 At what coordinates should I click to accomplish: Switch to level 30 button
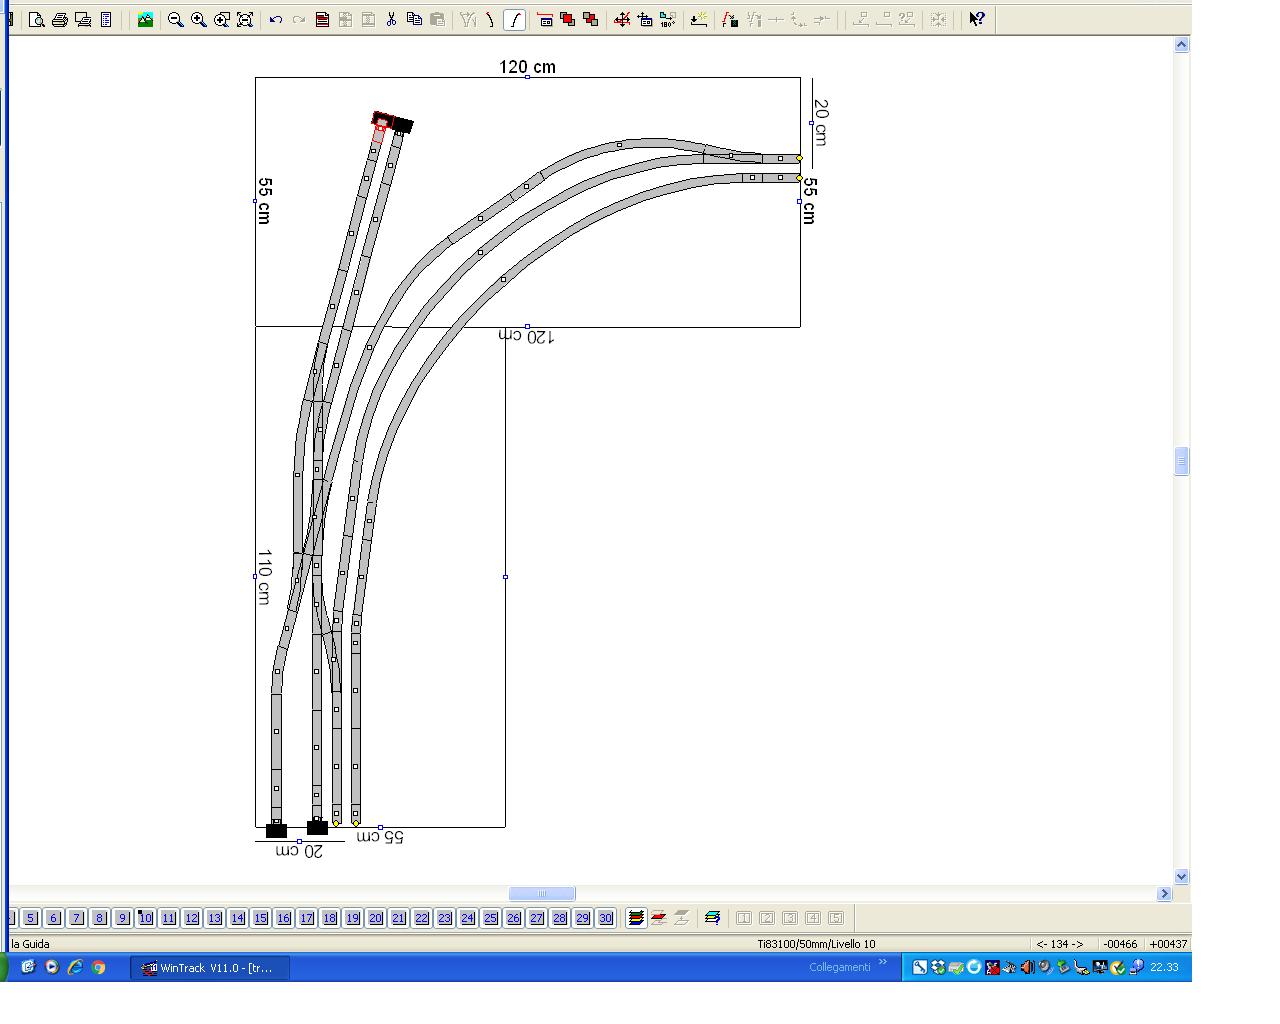(x=606, y=918)
